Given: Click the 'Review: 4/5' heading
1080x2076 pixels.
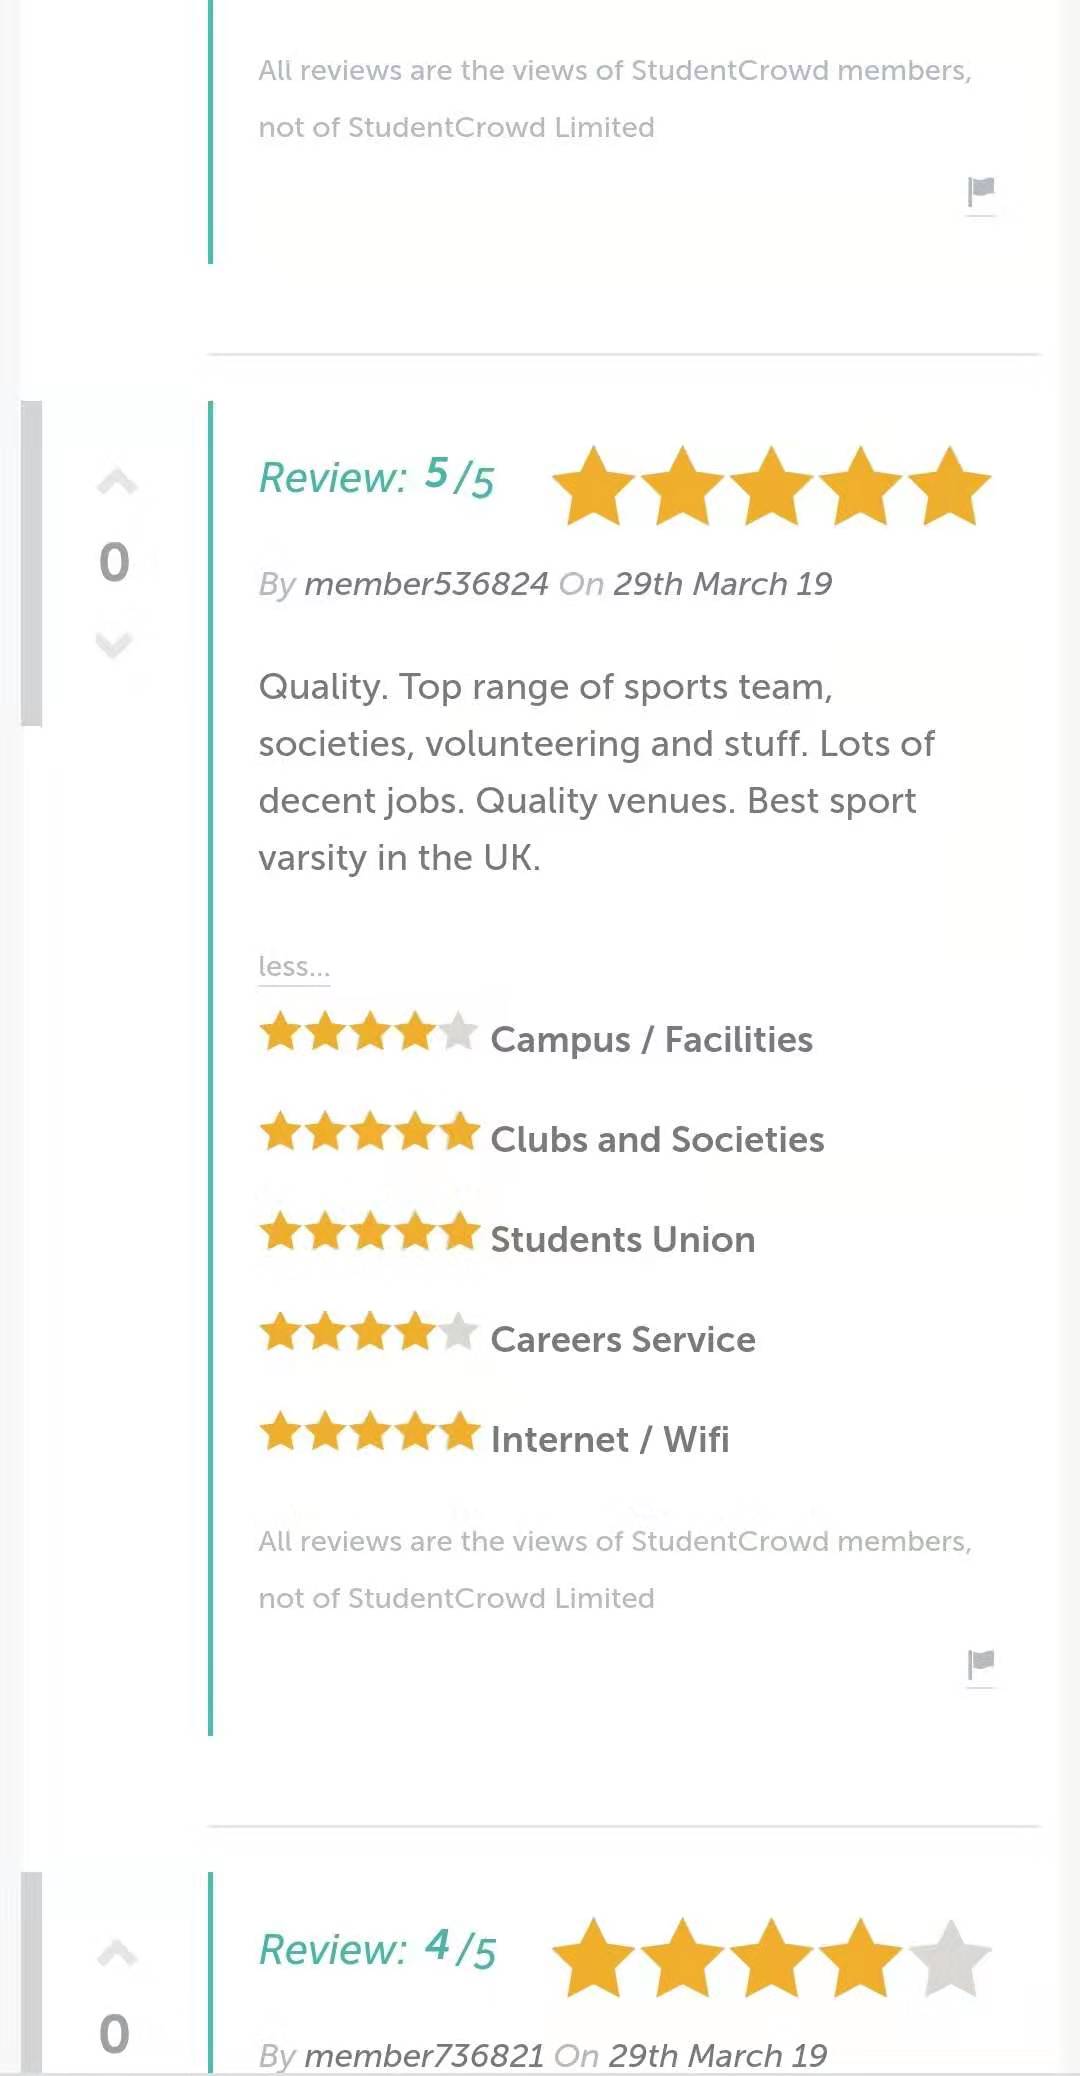Looking at the screenshot, I should click(376, 1949).
